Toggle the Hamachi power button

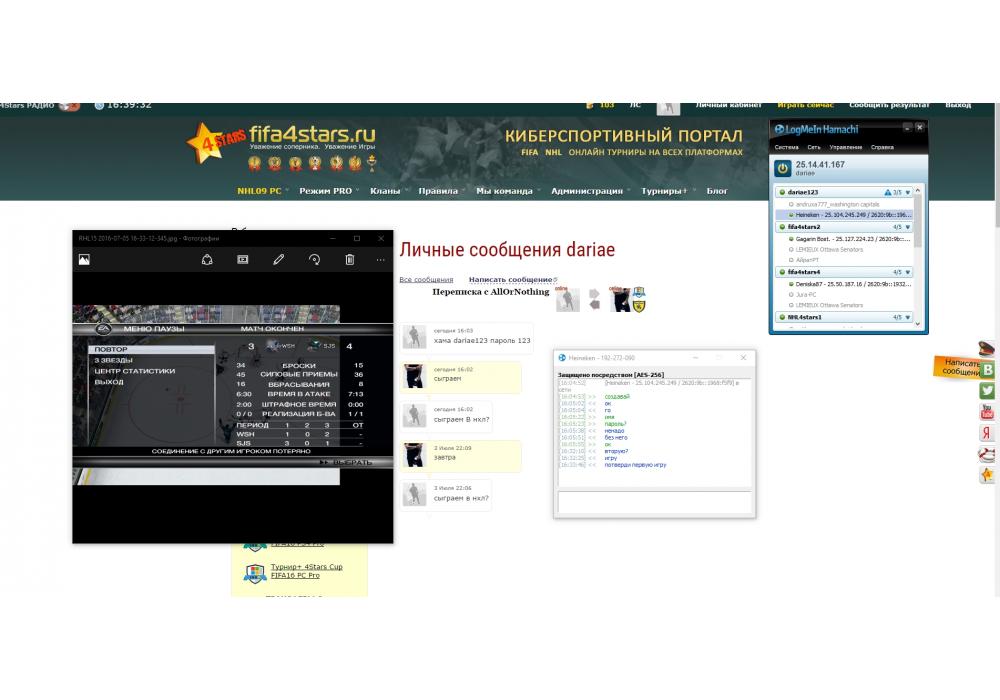(x=782, y=168)
